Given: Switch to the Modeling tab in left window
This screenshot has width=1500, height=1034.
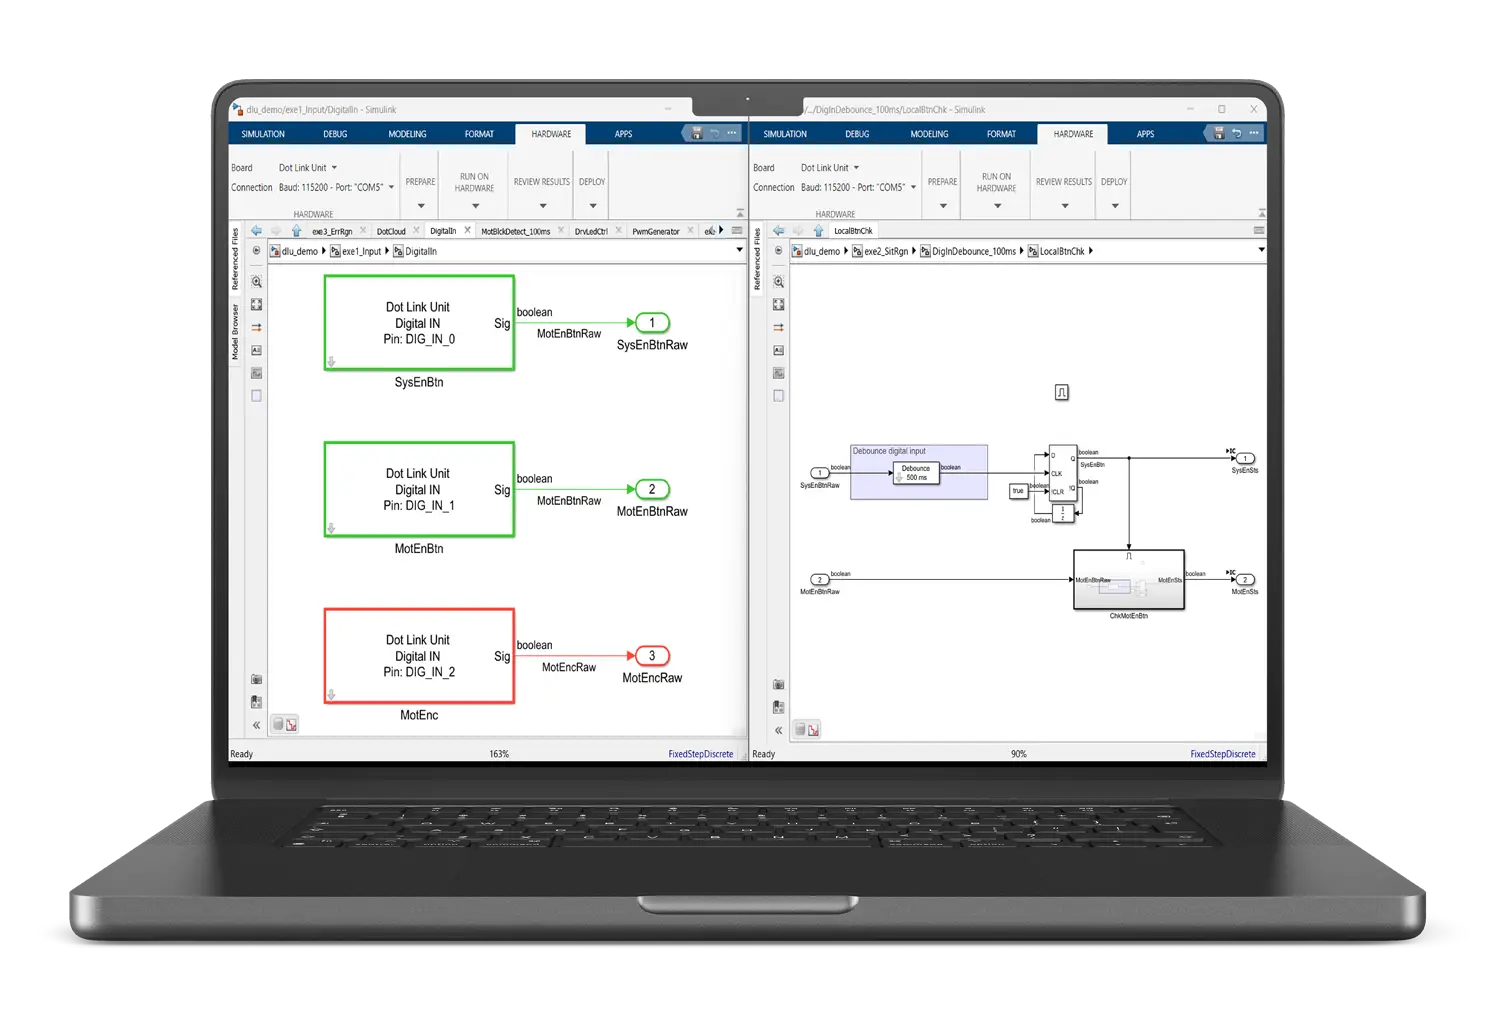Looking at the screenshot, I should point(407,134).
